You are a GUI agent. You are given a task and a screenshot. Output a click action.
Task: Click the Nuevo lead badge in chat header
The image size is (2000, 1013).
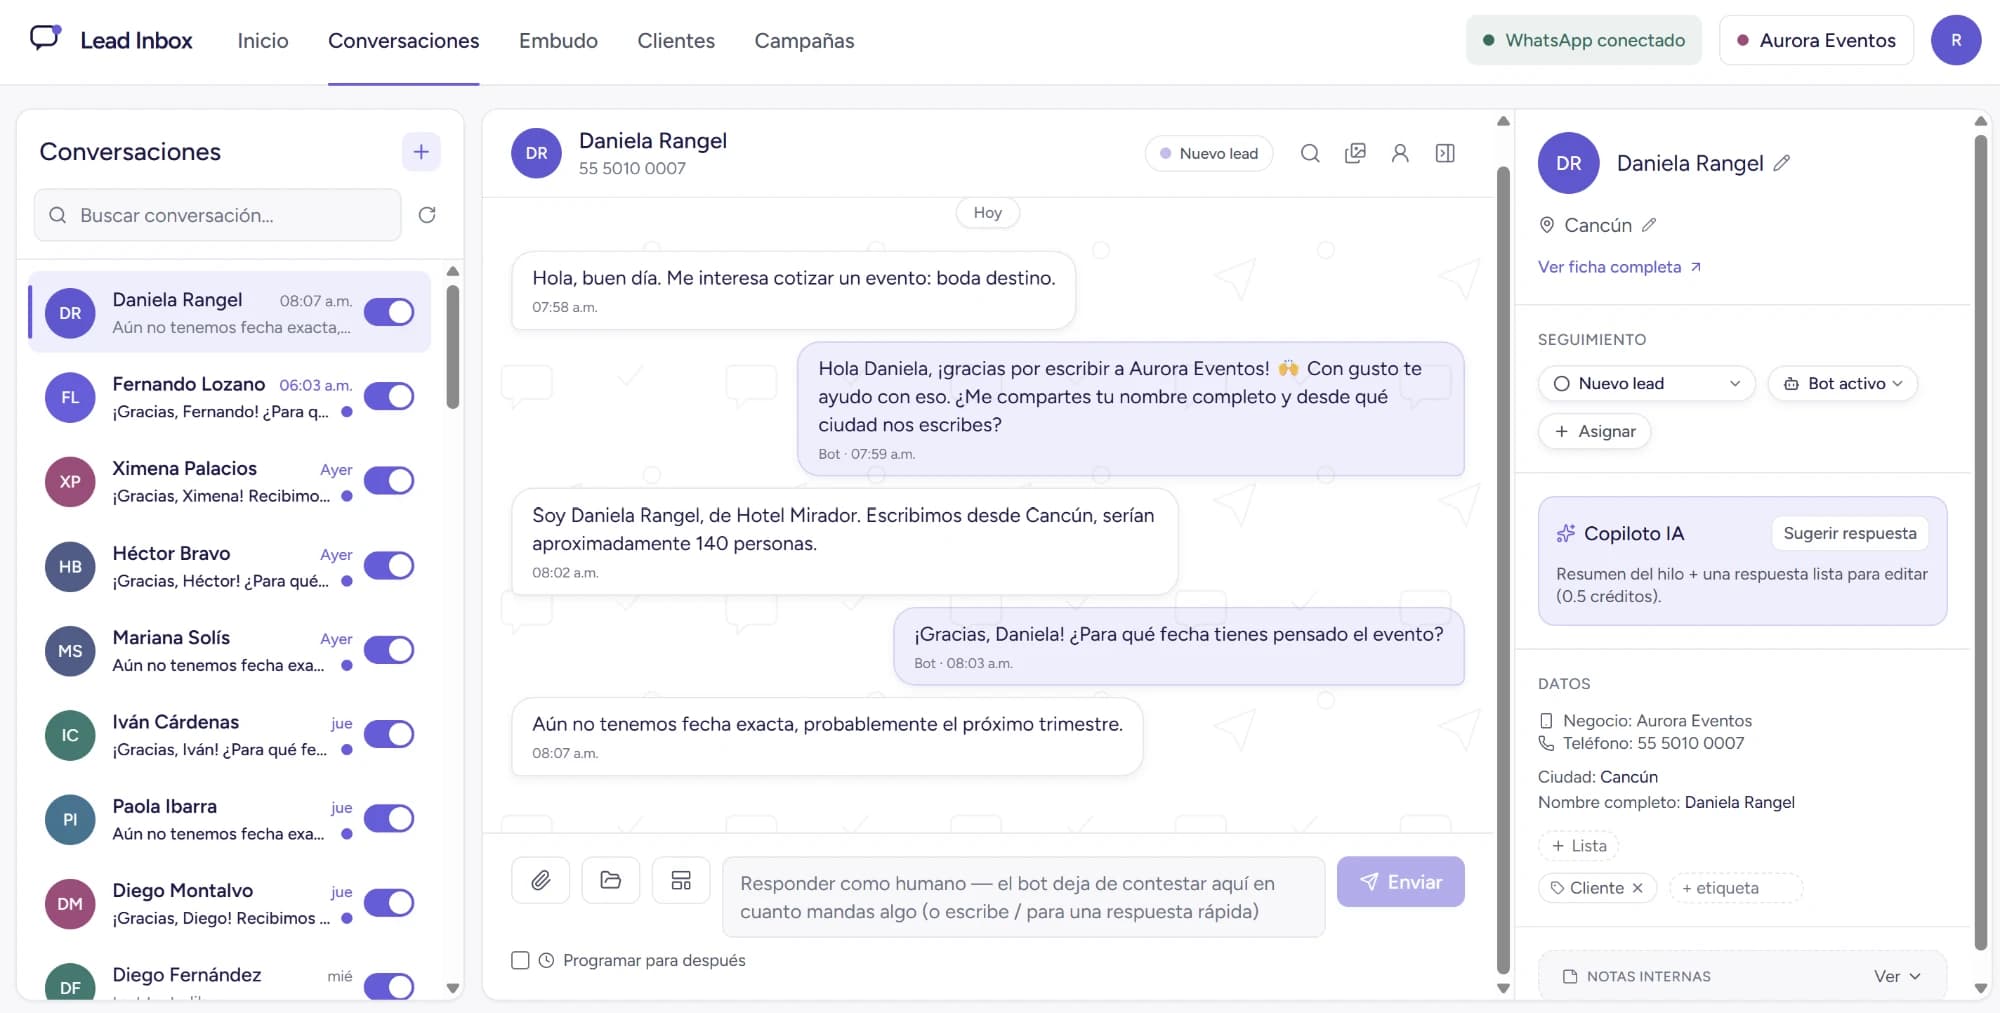tap(1209, 153)
